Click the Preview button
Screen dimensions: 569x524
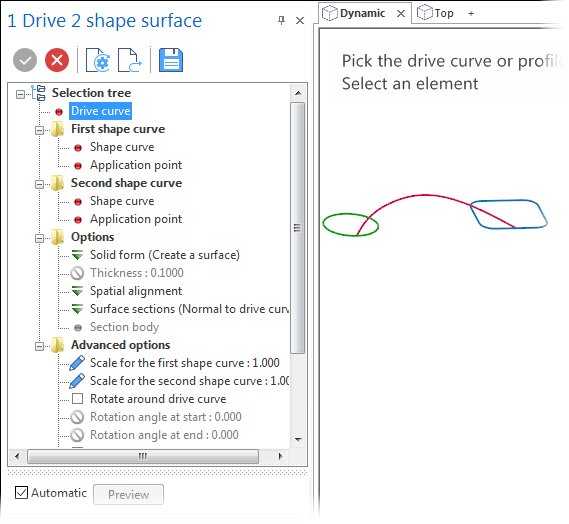pos(128,494)
